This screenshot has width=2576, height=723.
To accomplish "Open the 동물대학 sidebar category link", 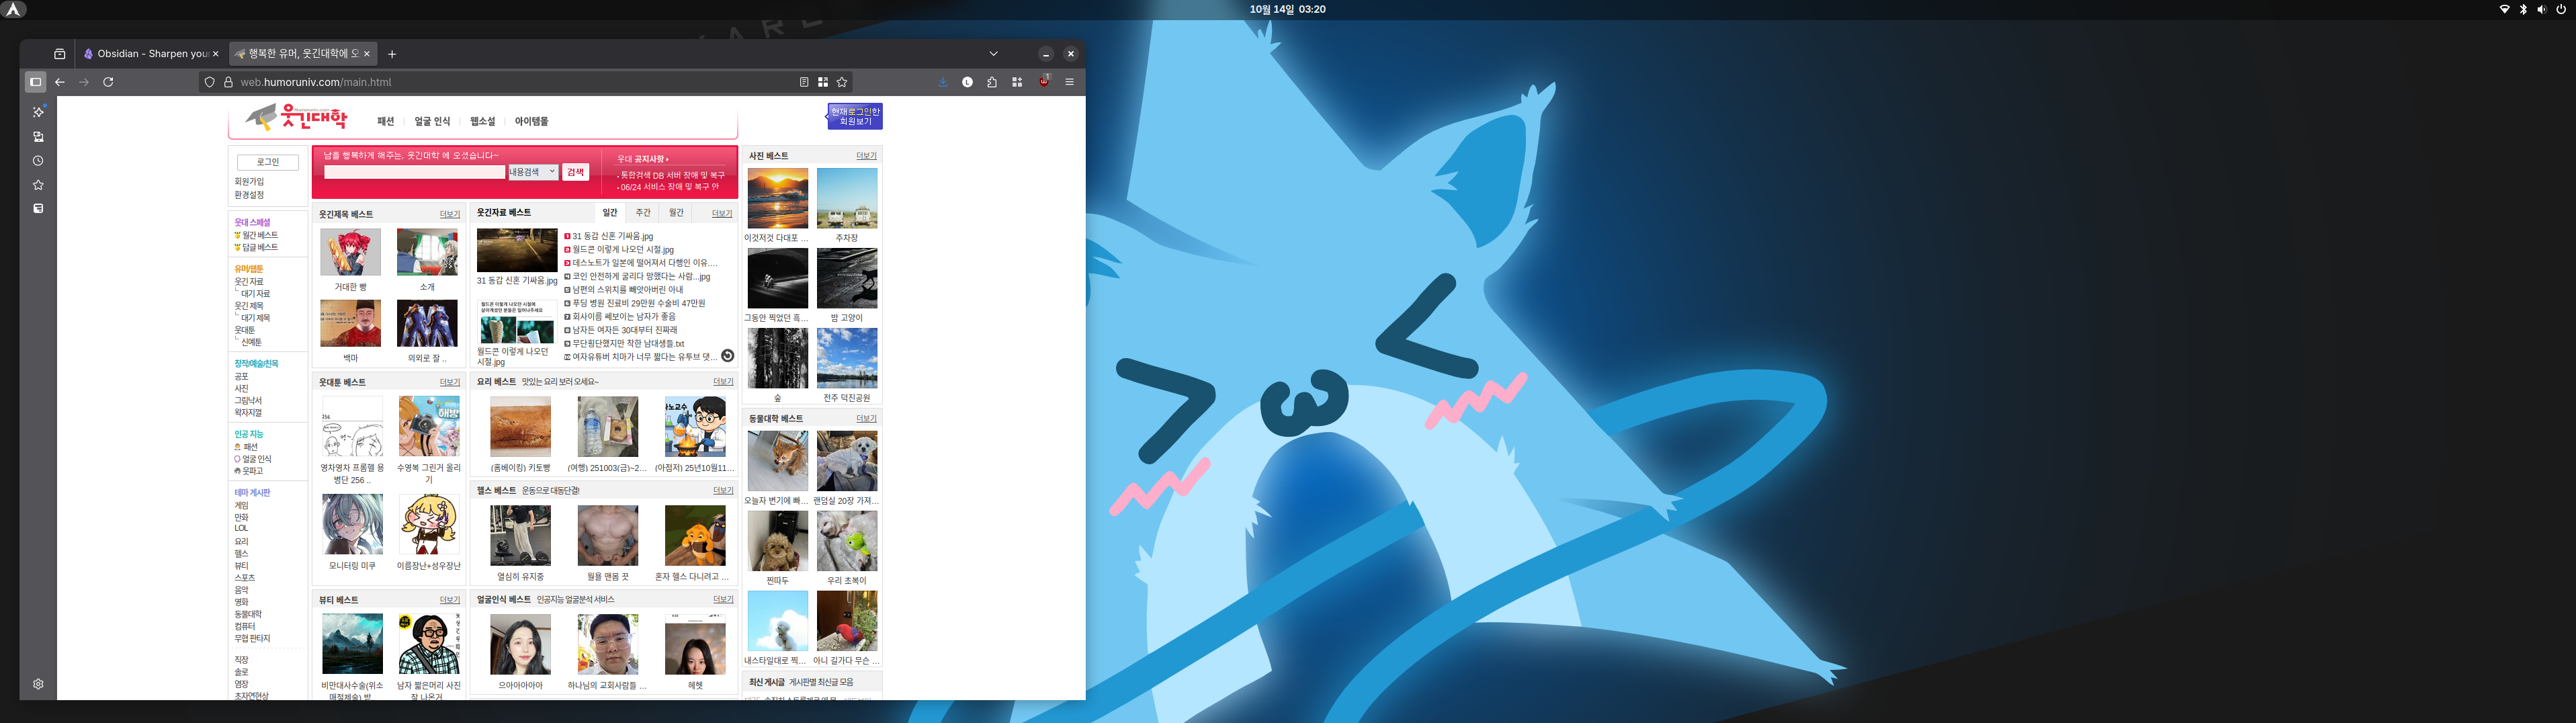I will tap(248, 614).
